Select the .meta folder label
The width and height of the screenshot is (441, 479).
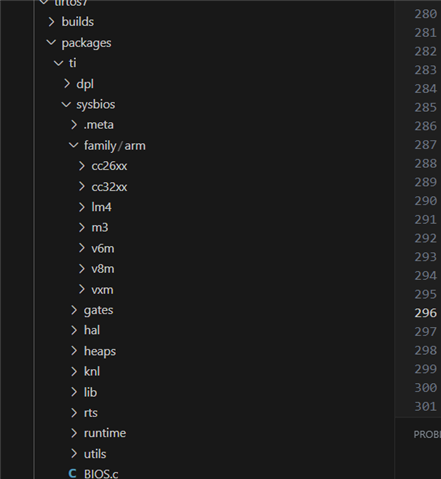pyautogui.click(x=99, y=125)
